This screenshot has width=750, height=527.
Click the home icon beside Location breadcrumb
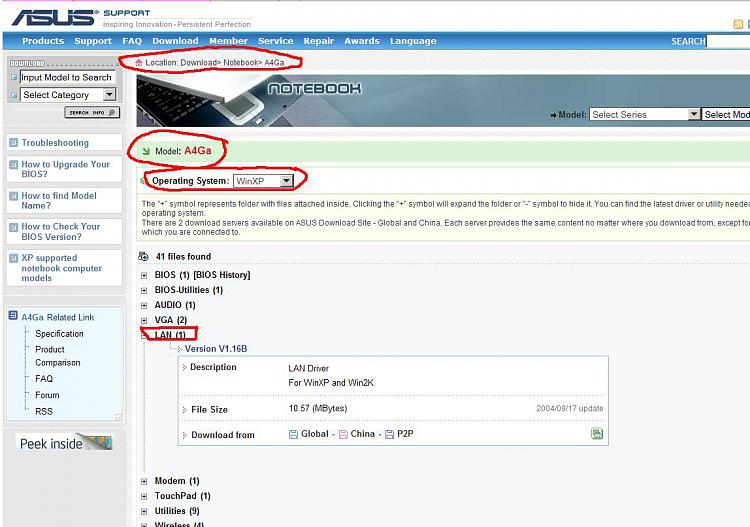pyautogui.click(x=139, y=62)
